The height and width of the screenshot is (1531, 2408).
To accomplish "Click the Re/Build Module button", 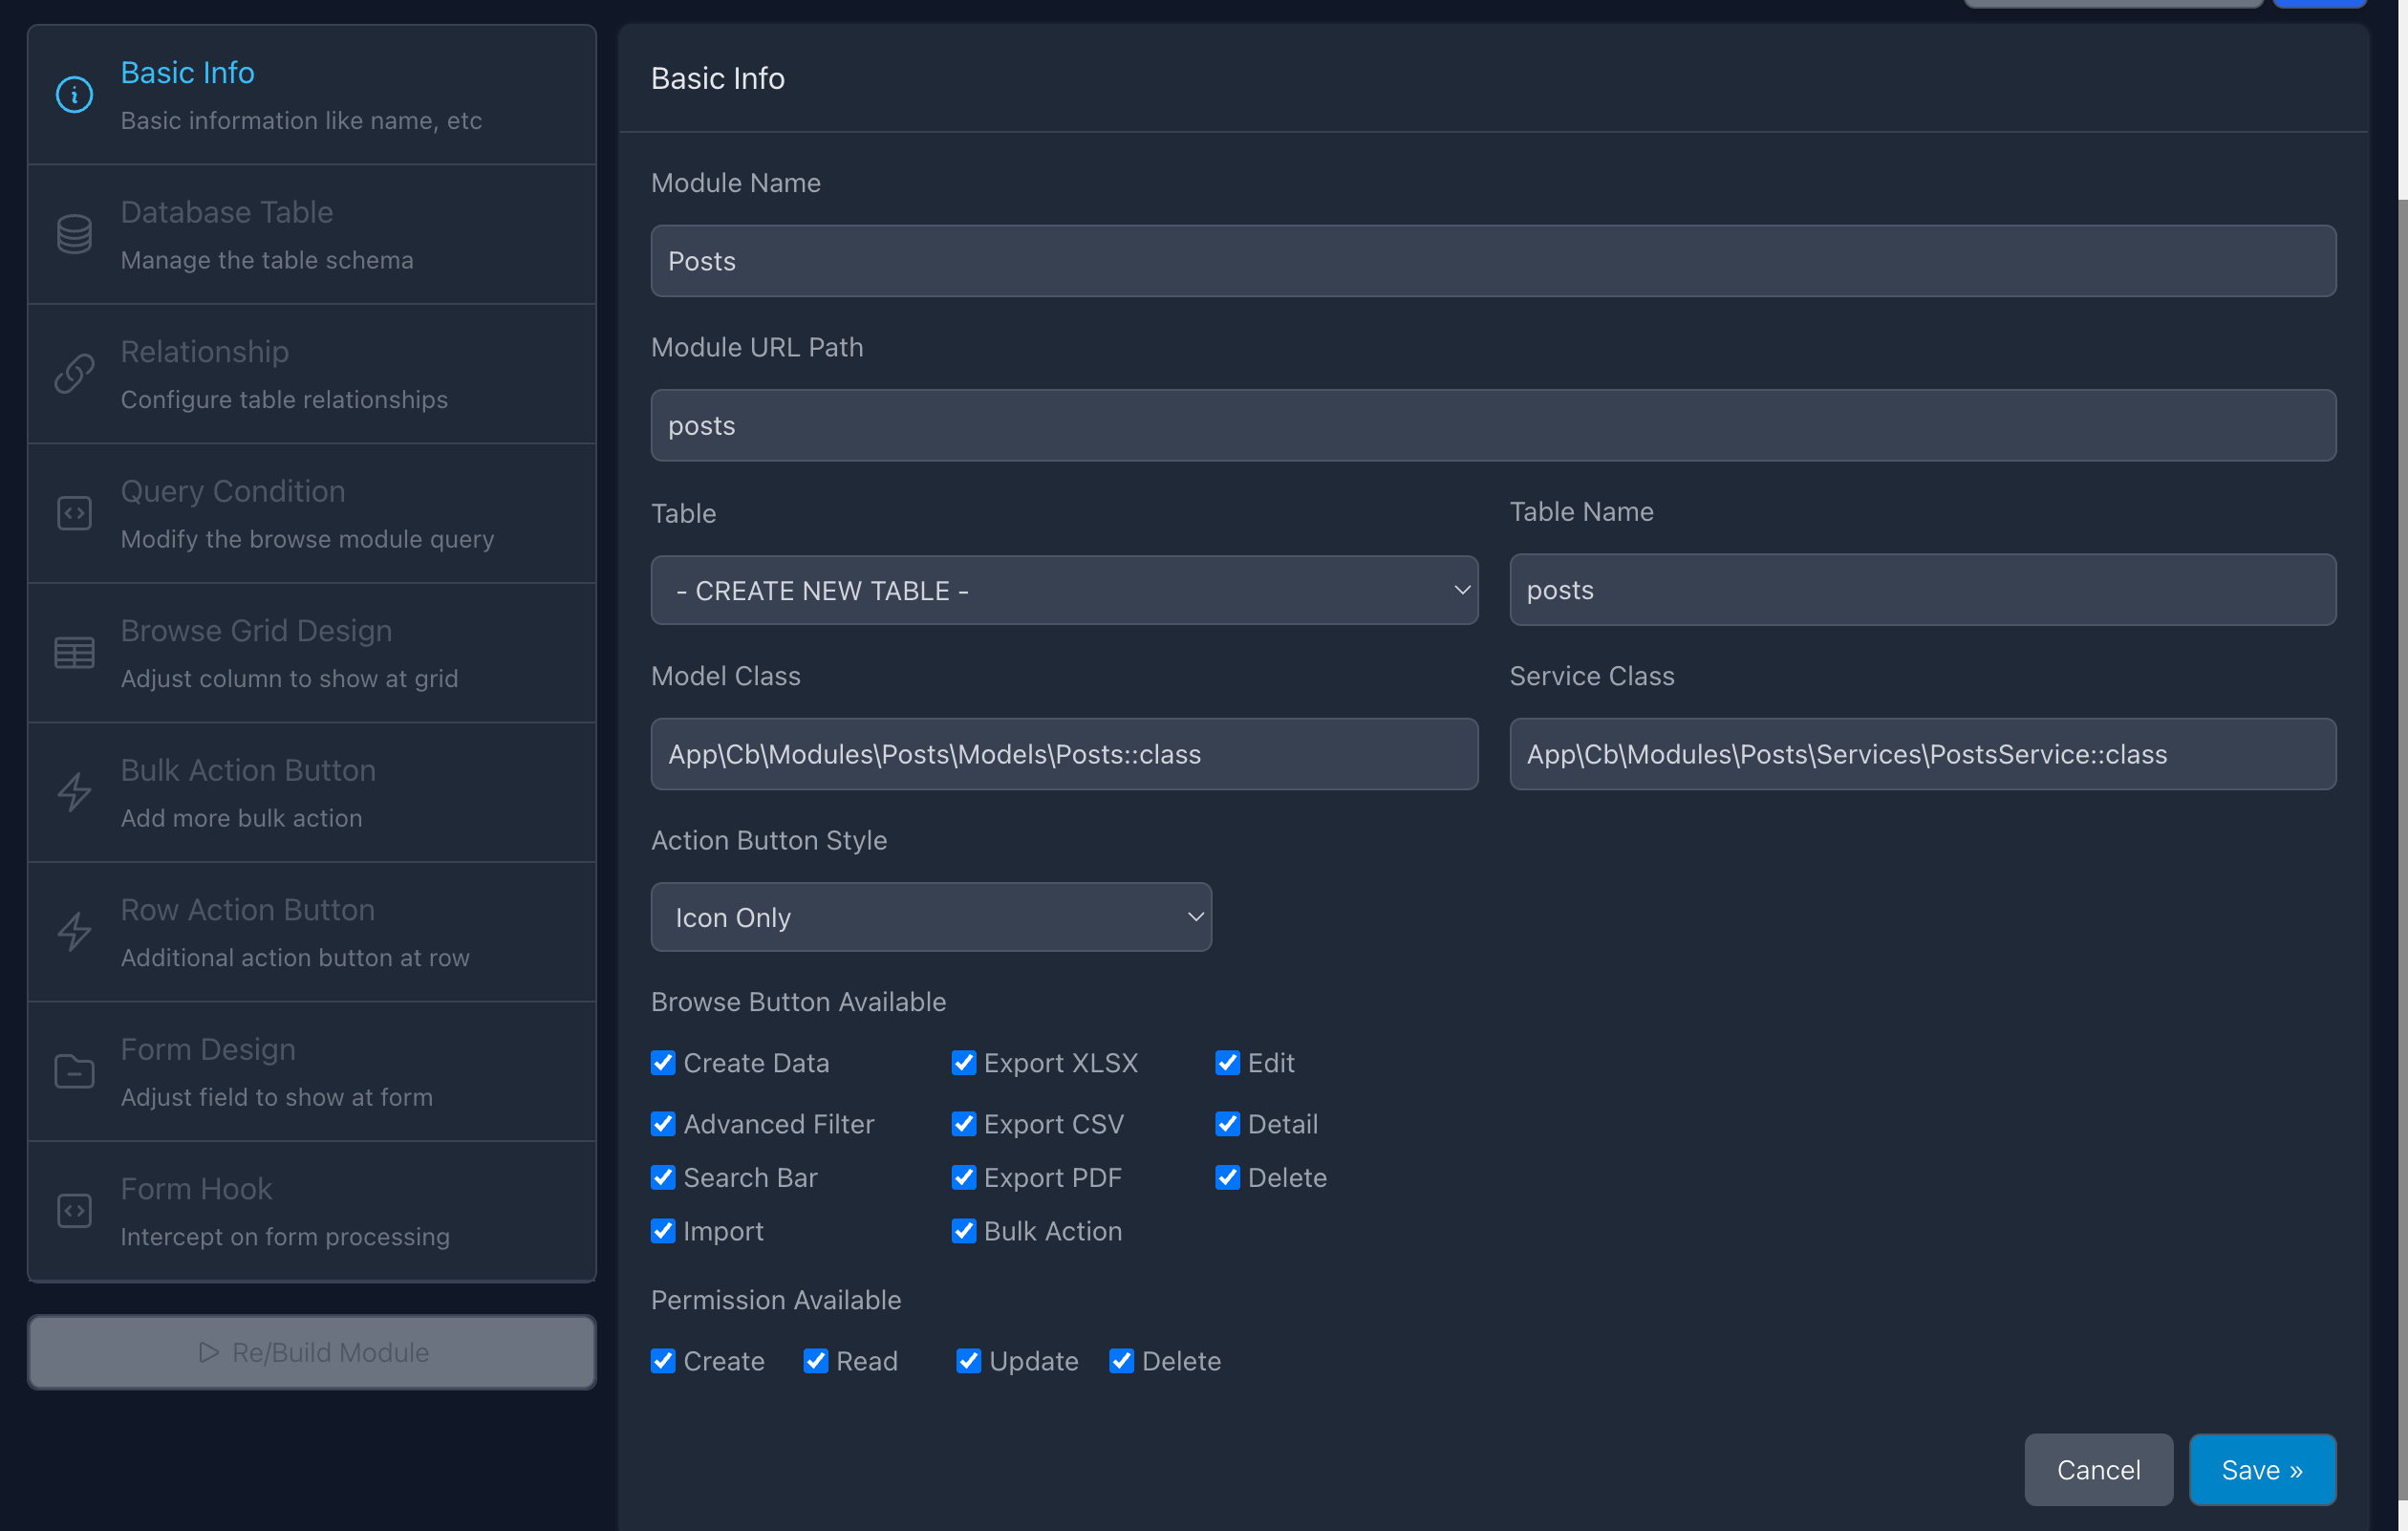I will click(312, 1352).
